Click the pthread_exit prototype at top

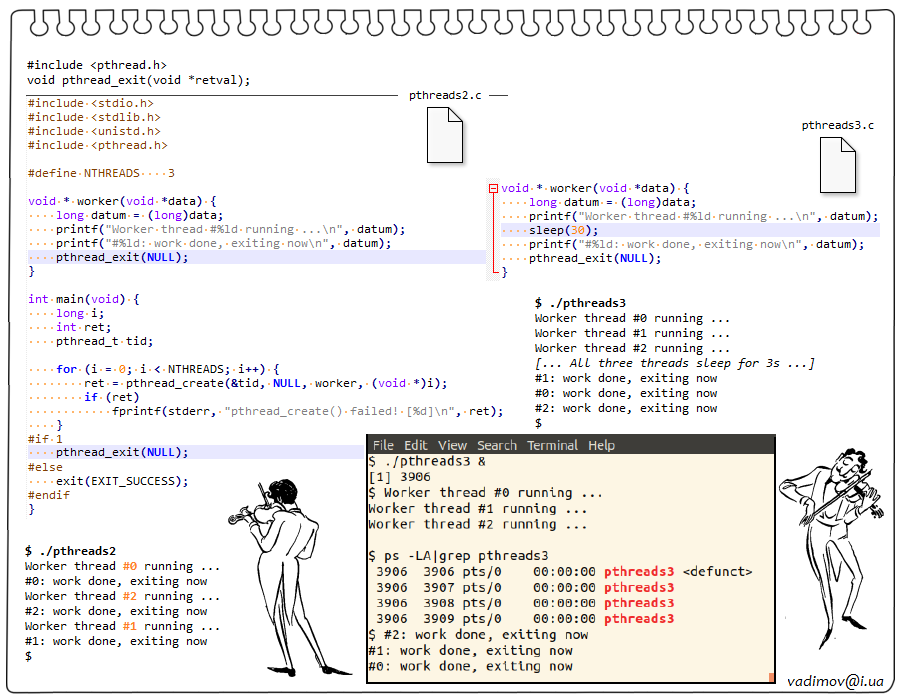138,80
